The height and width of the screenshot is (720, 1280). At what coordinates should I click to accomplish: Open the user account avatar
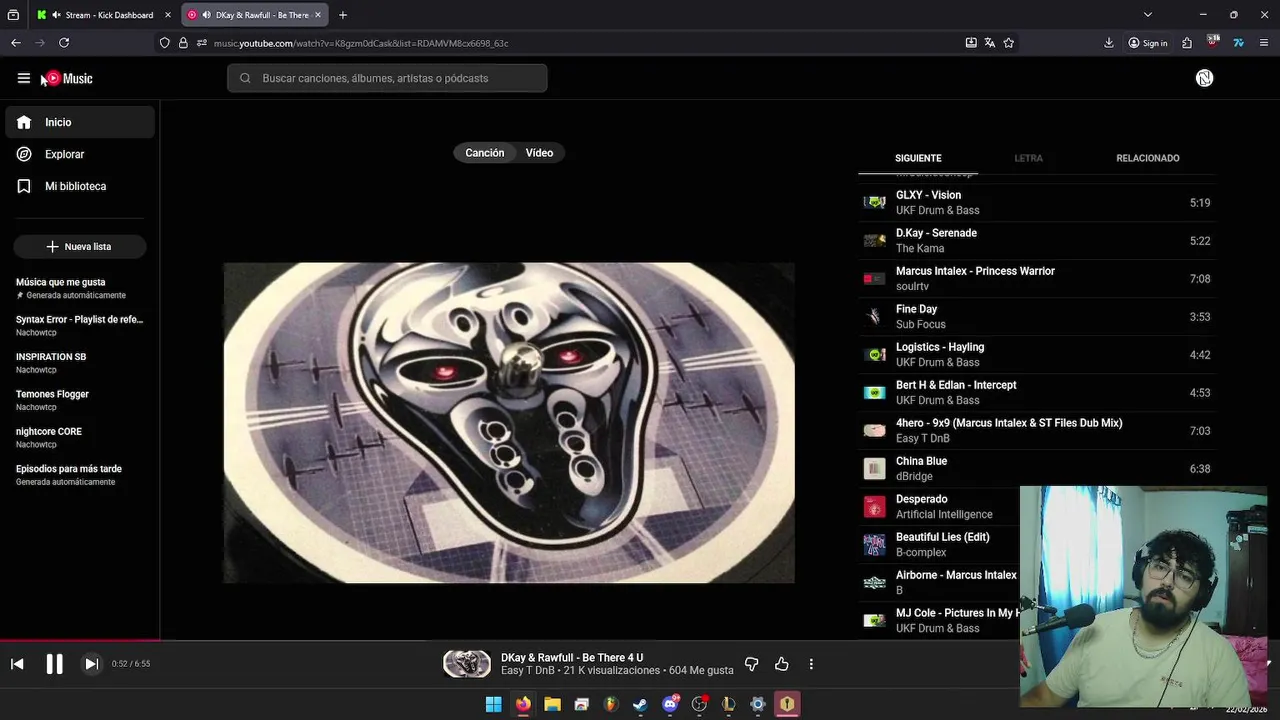[x=1204, y=78]
